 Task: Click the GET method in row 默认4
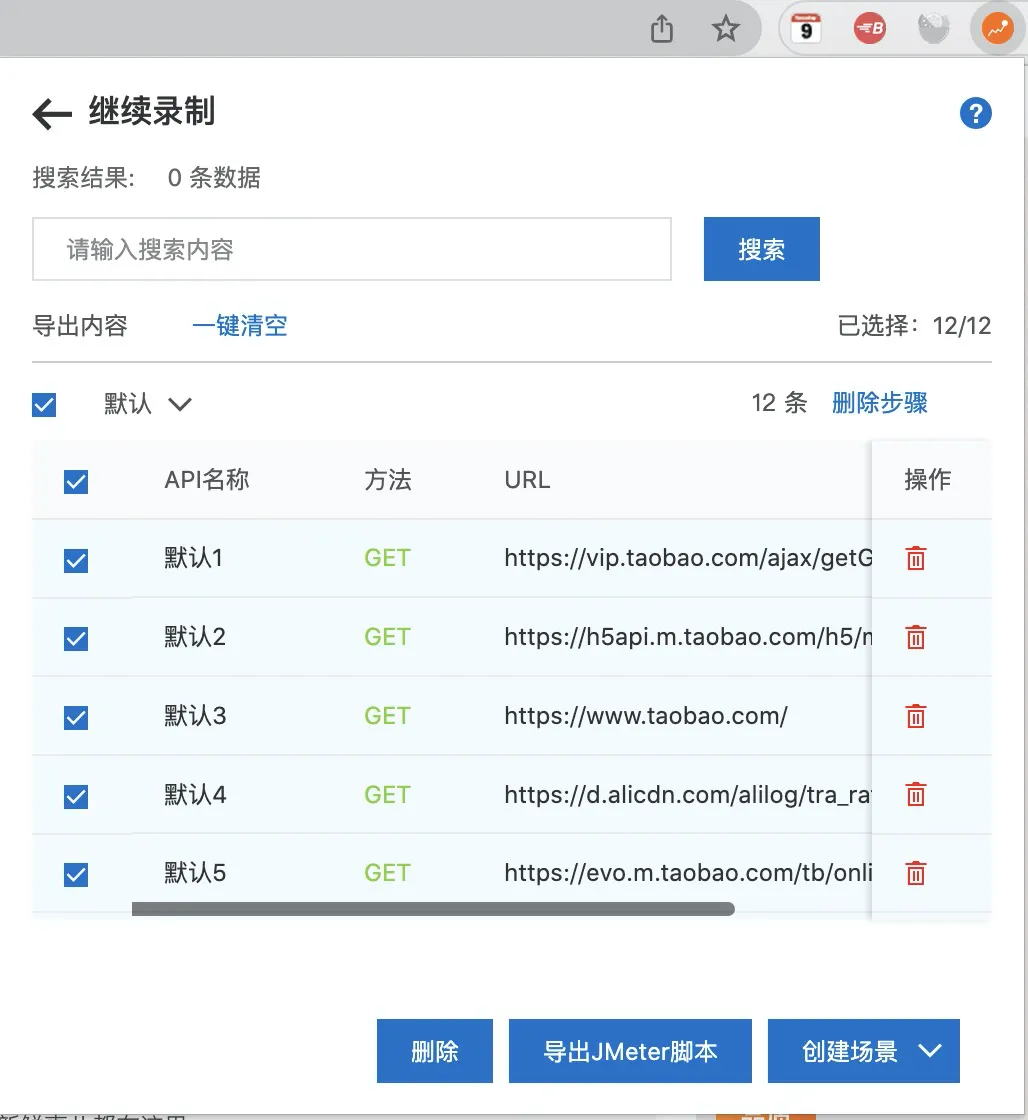tap(387, 794)
